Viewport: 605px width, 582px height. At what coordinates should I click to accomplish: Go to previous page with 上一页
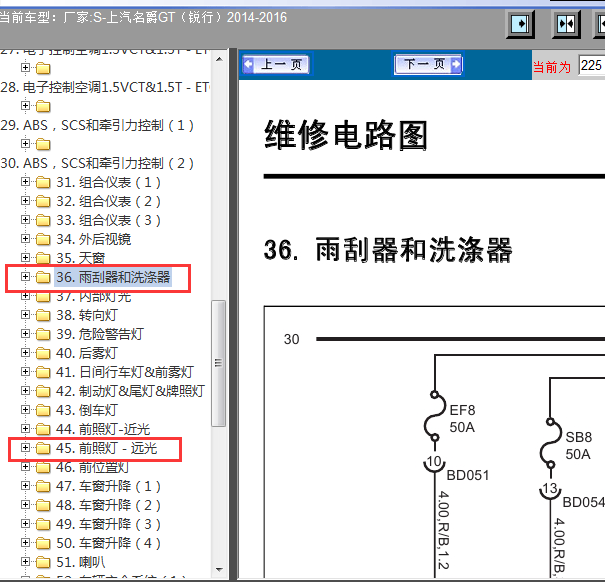point(276,64)
